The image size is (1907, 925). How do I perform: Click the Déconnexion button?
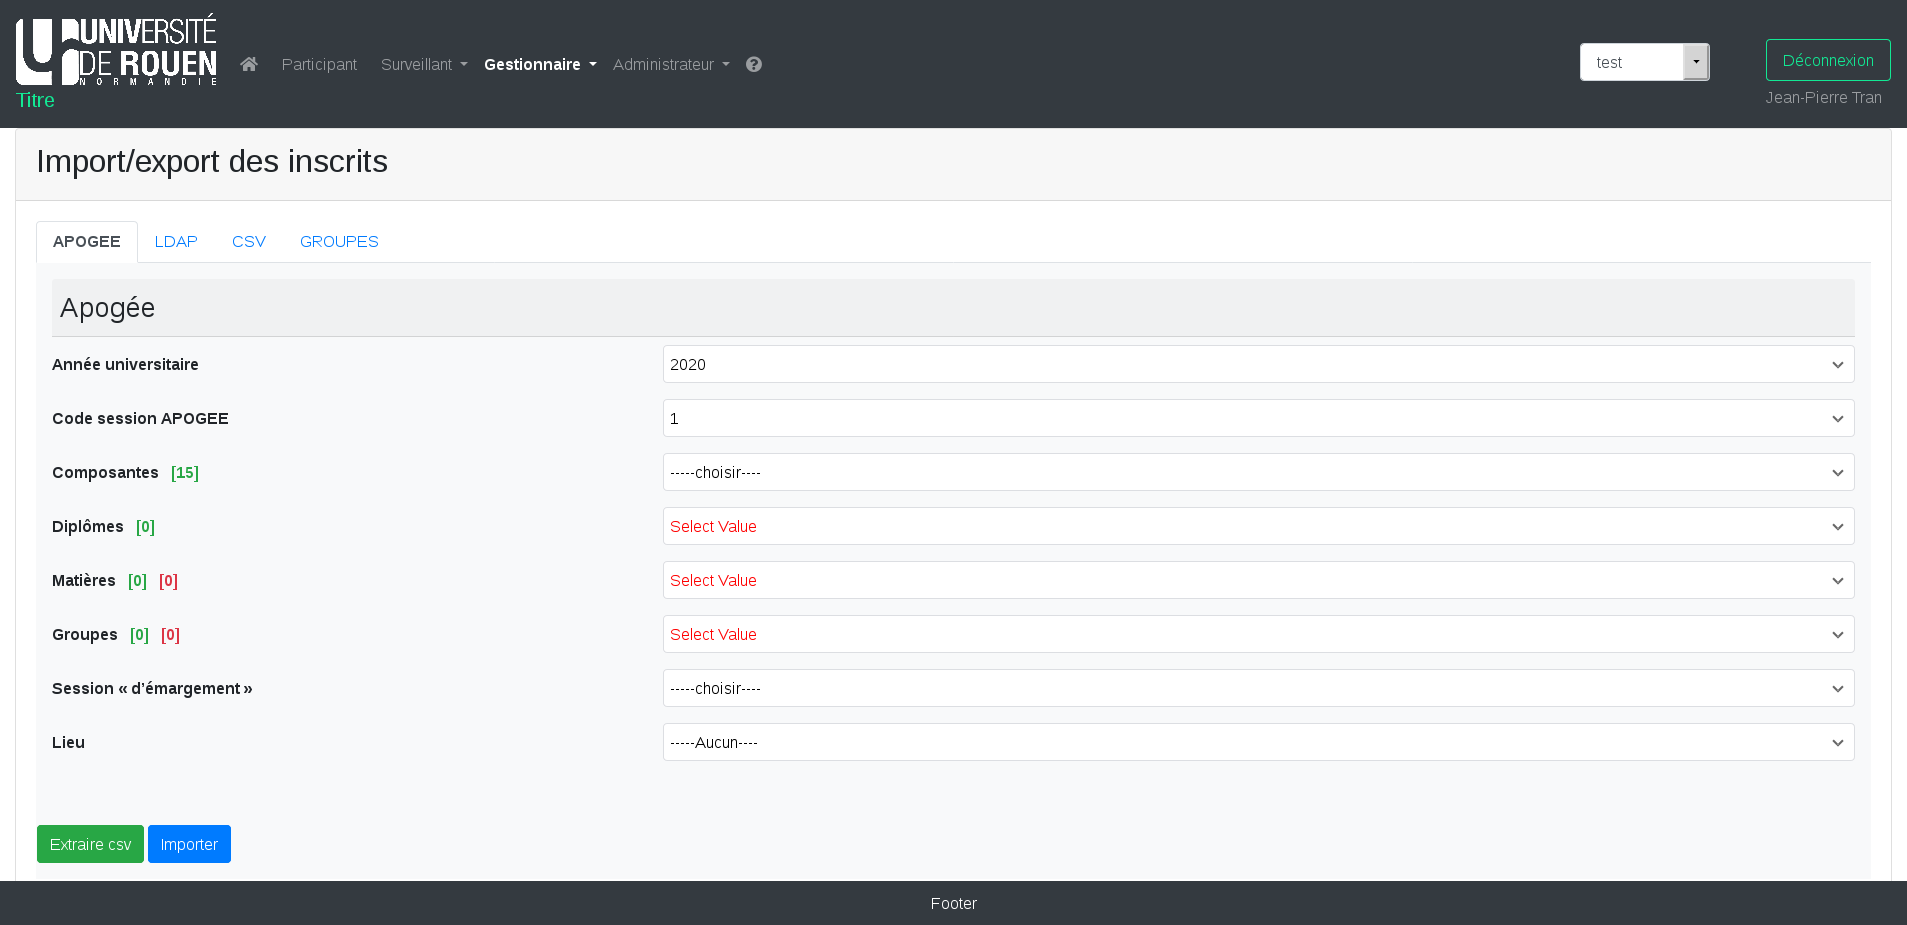coord(1827,60)
